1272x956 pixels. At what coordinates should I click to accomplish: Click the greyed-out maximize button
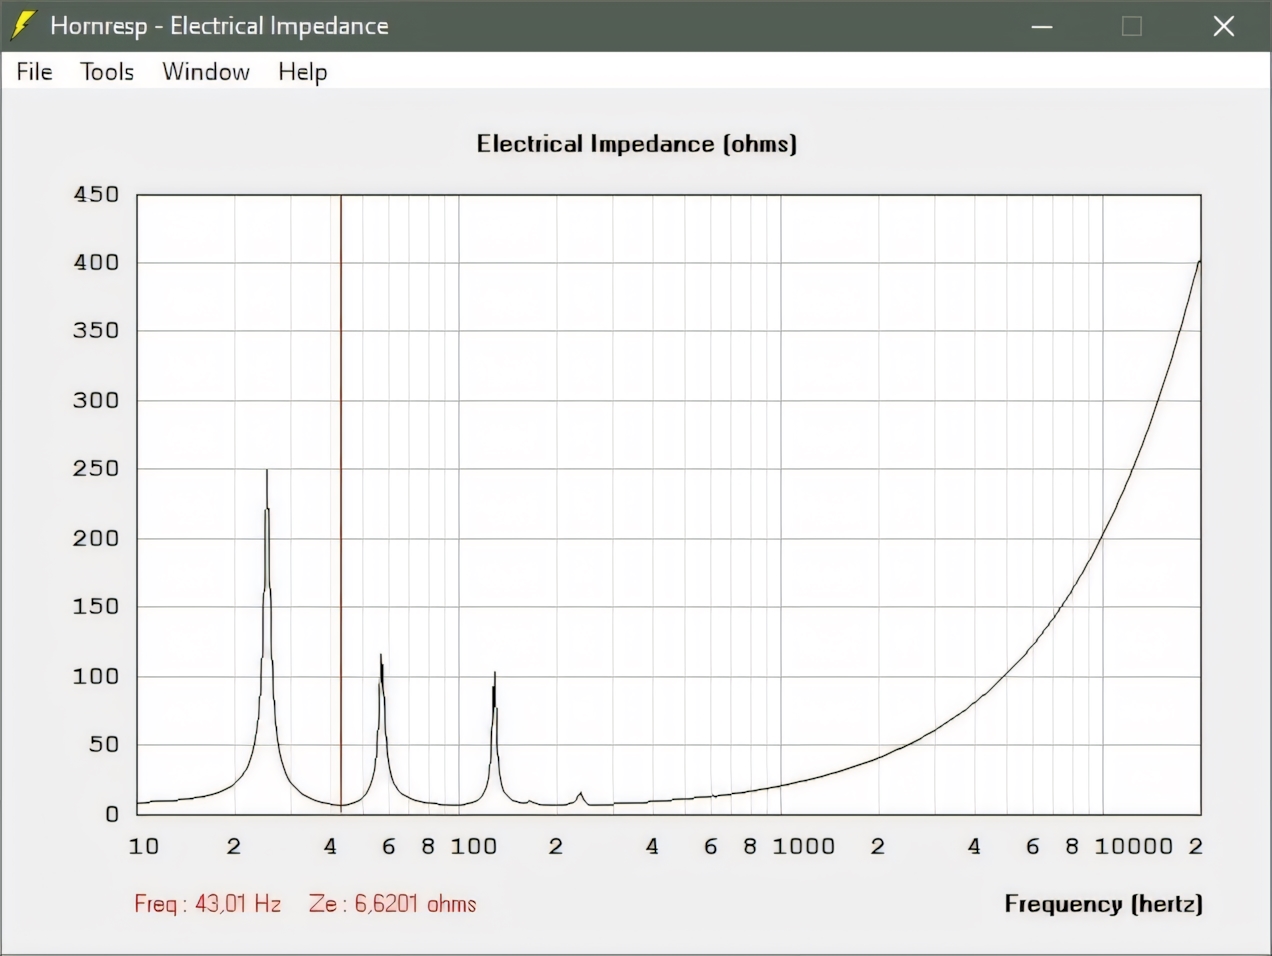pos(1132,27)
